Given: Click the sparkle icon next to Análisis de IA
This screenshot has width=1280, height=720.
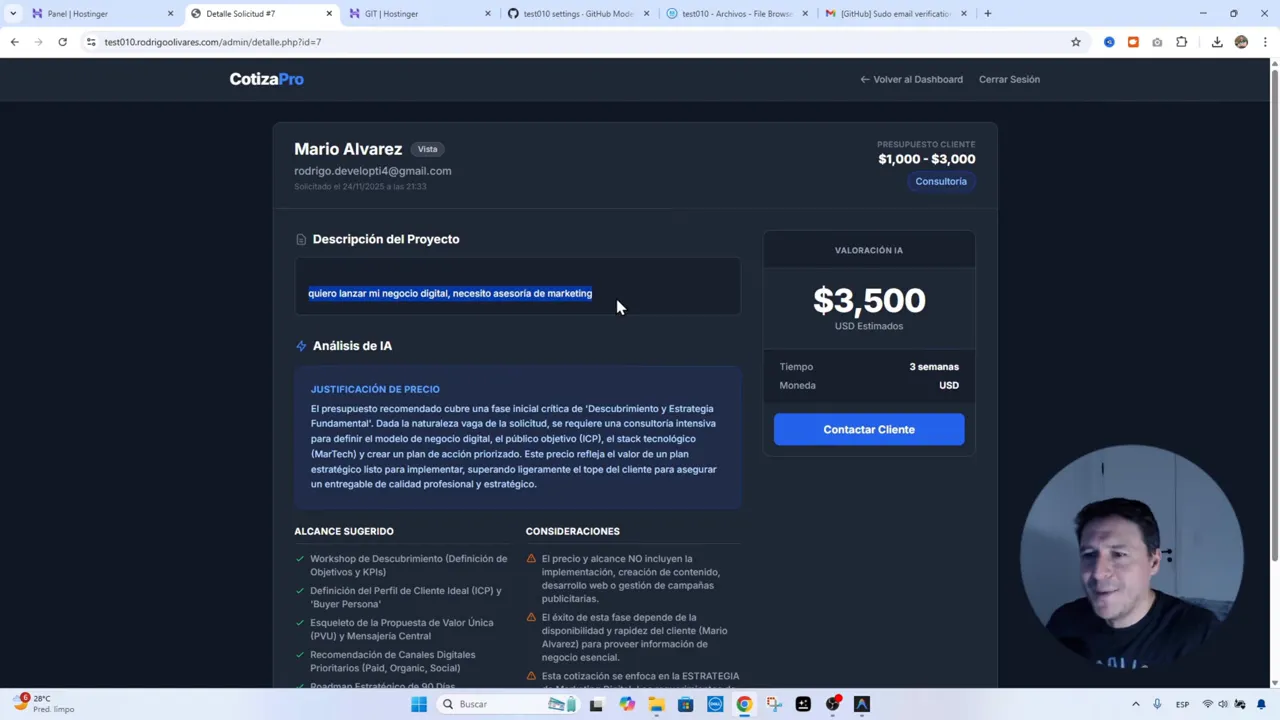Looking at the screenshot, I should 301,345.
